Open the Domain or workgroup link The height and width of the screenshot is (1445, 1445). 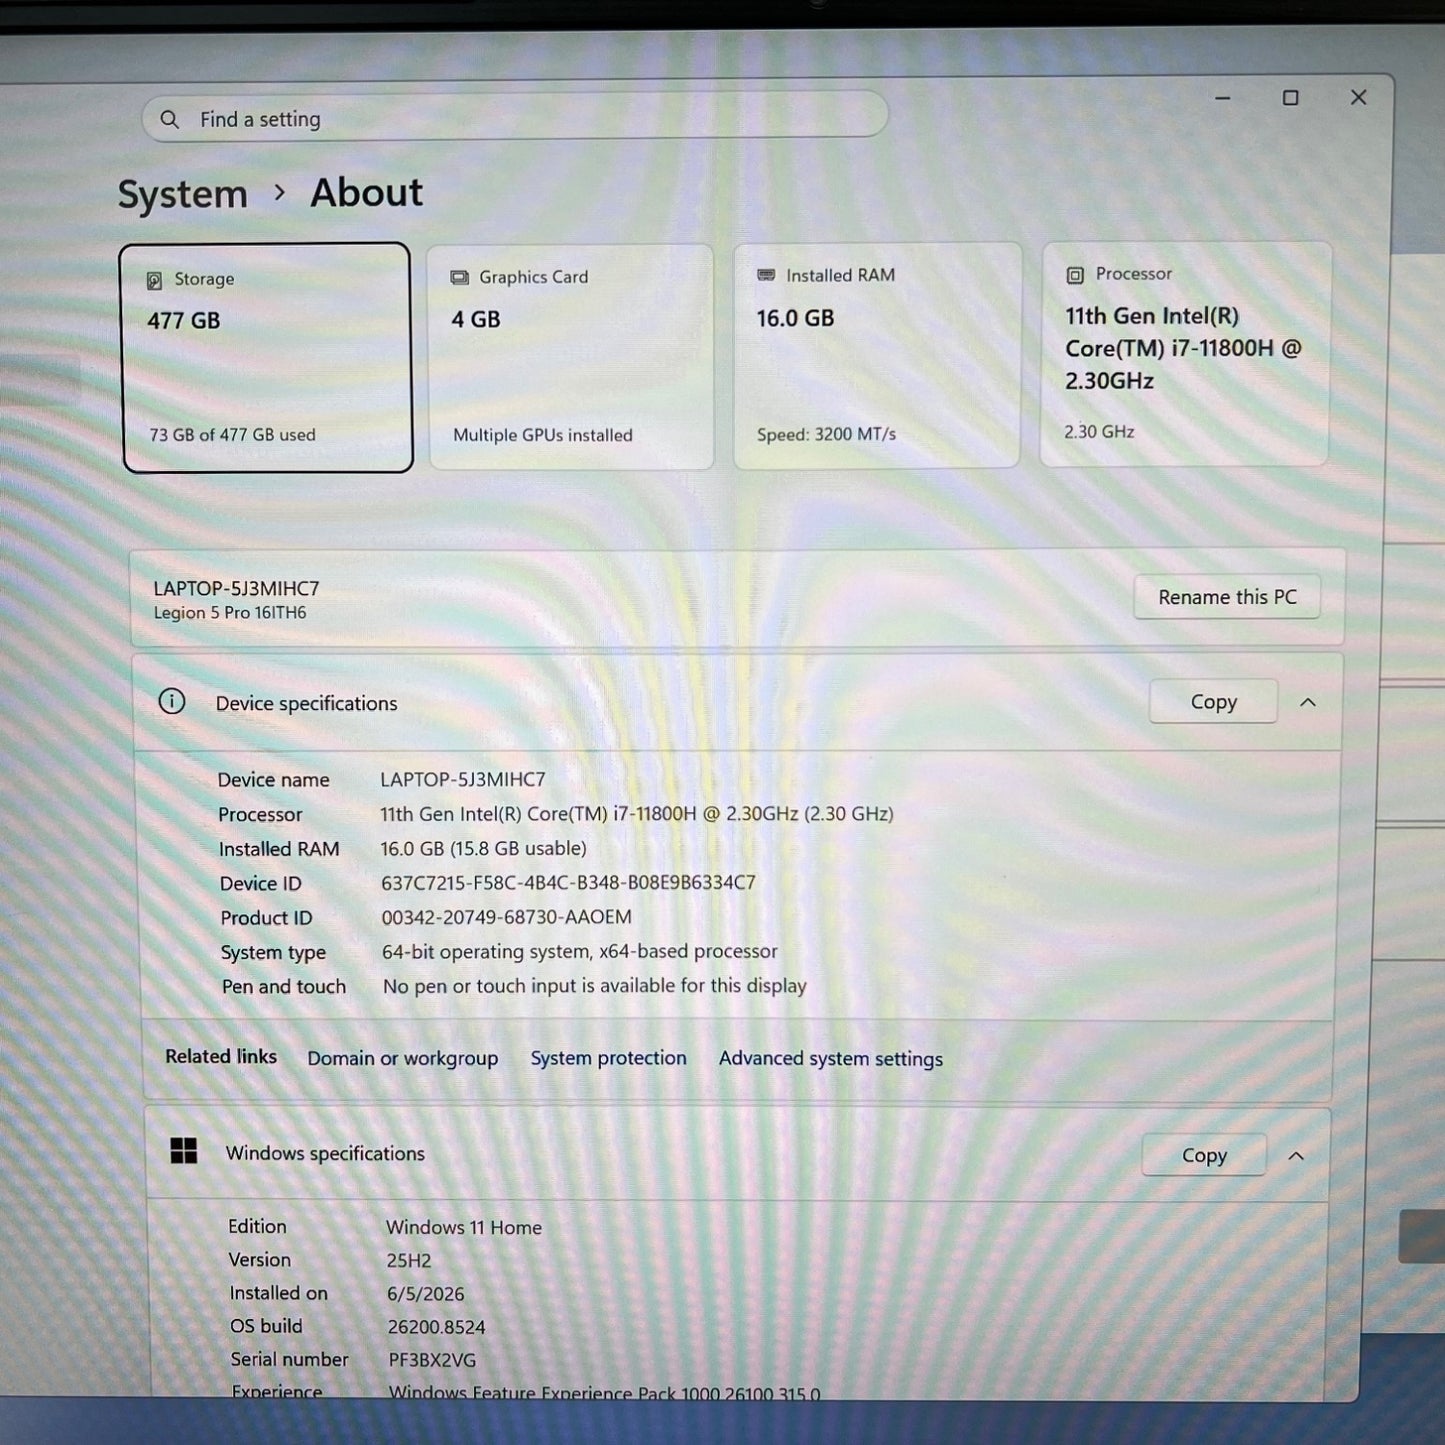[x=402, y=1058]
